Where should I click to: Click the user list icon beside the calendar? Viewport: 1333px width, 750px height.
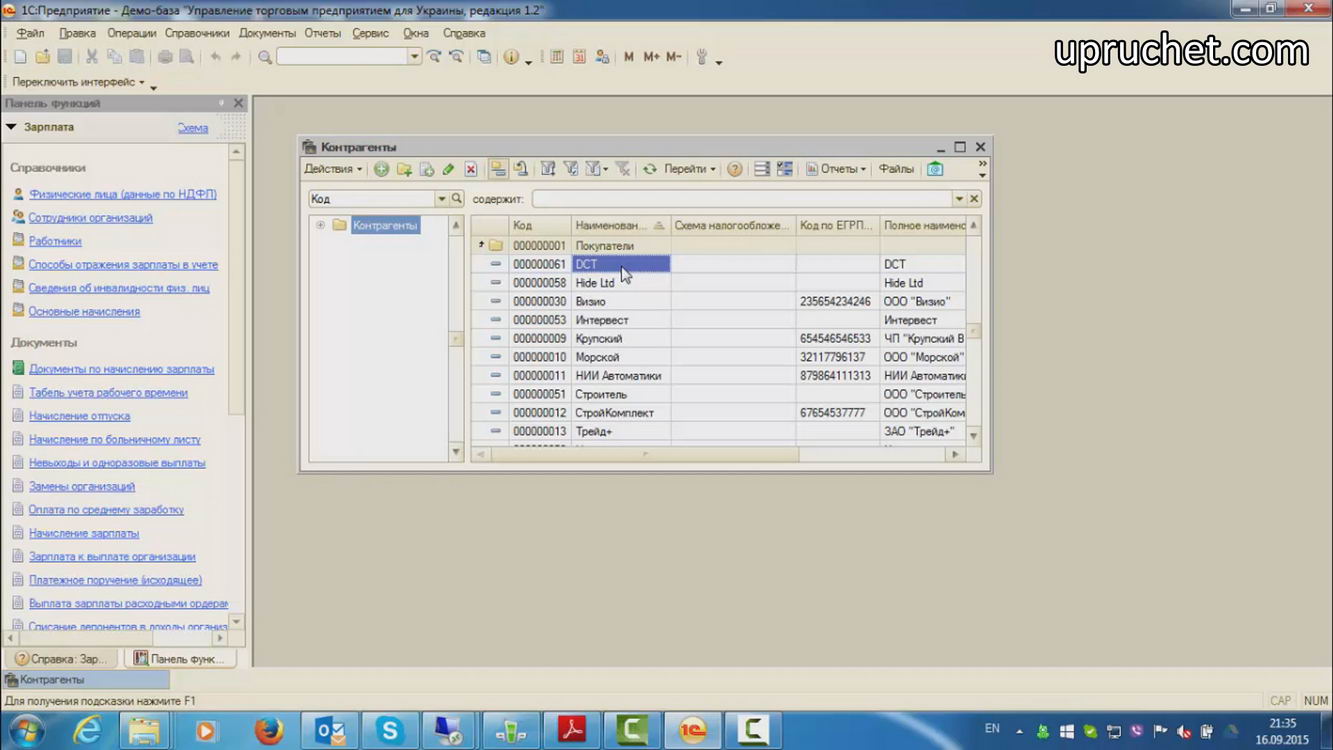602,57
